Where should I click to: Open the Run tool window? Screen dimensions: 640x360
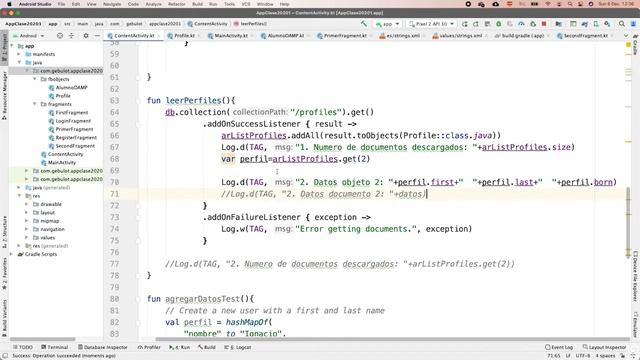(179, 347)
